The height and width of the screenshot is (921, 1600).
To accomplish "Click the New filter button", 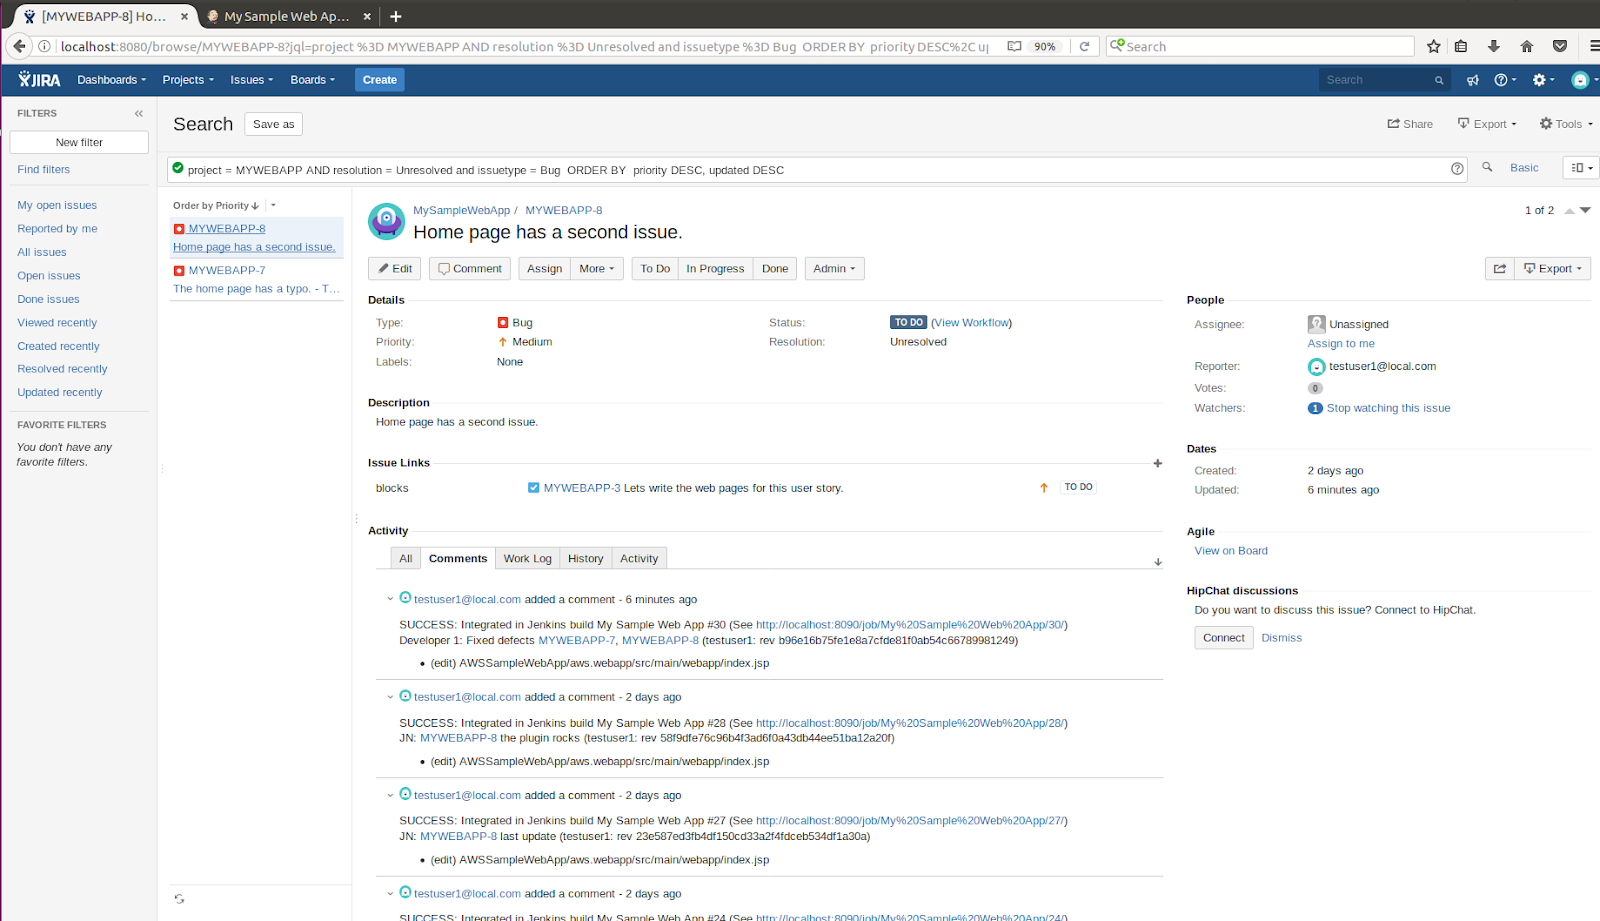I will click(x=79, y=143).
